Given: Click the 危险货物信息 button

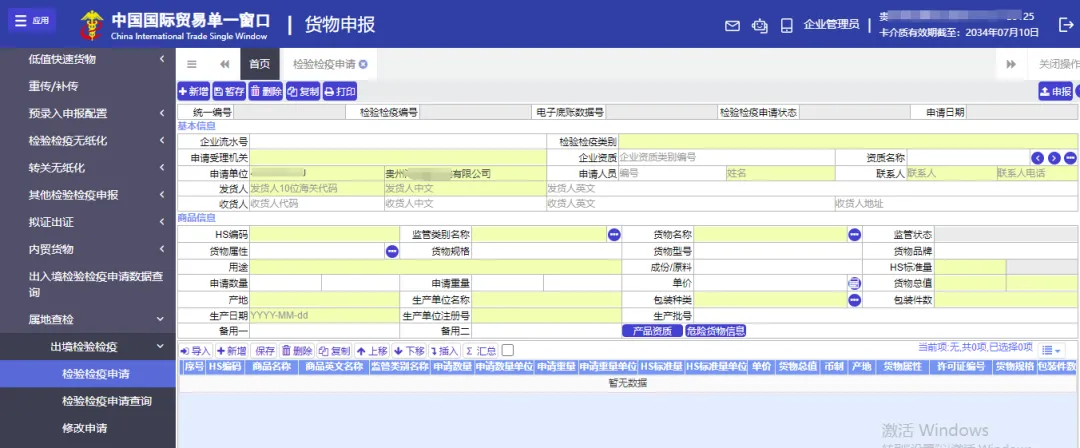Looking at the screenshot, I should (716, 331).
